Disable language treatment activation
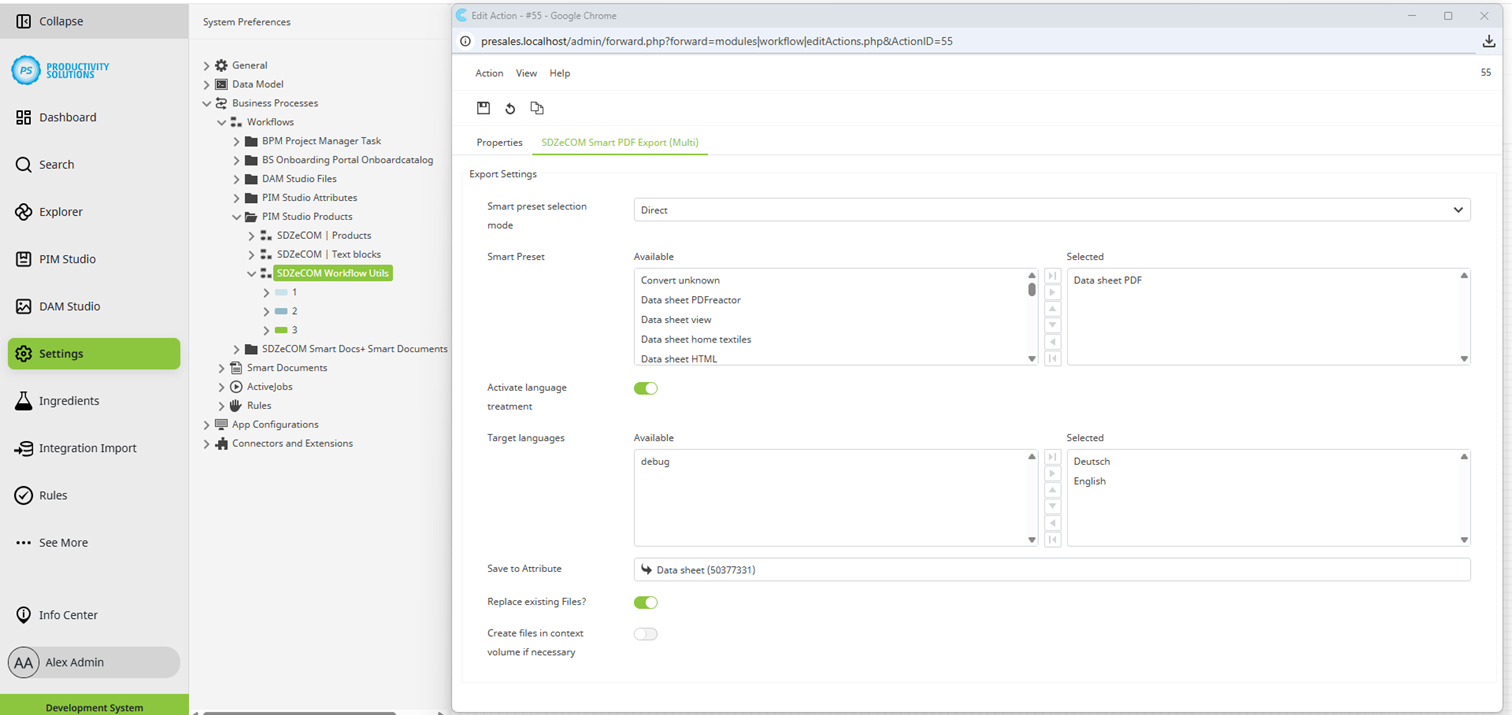The height and width of the screenshot is (715, 1512). point(646,388)
